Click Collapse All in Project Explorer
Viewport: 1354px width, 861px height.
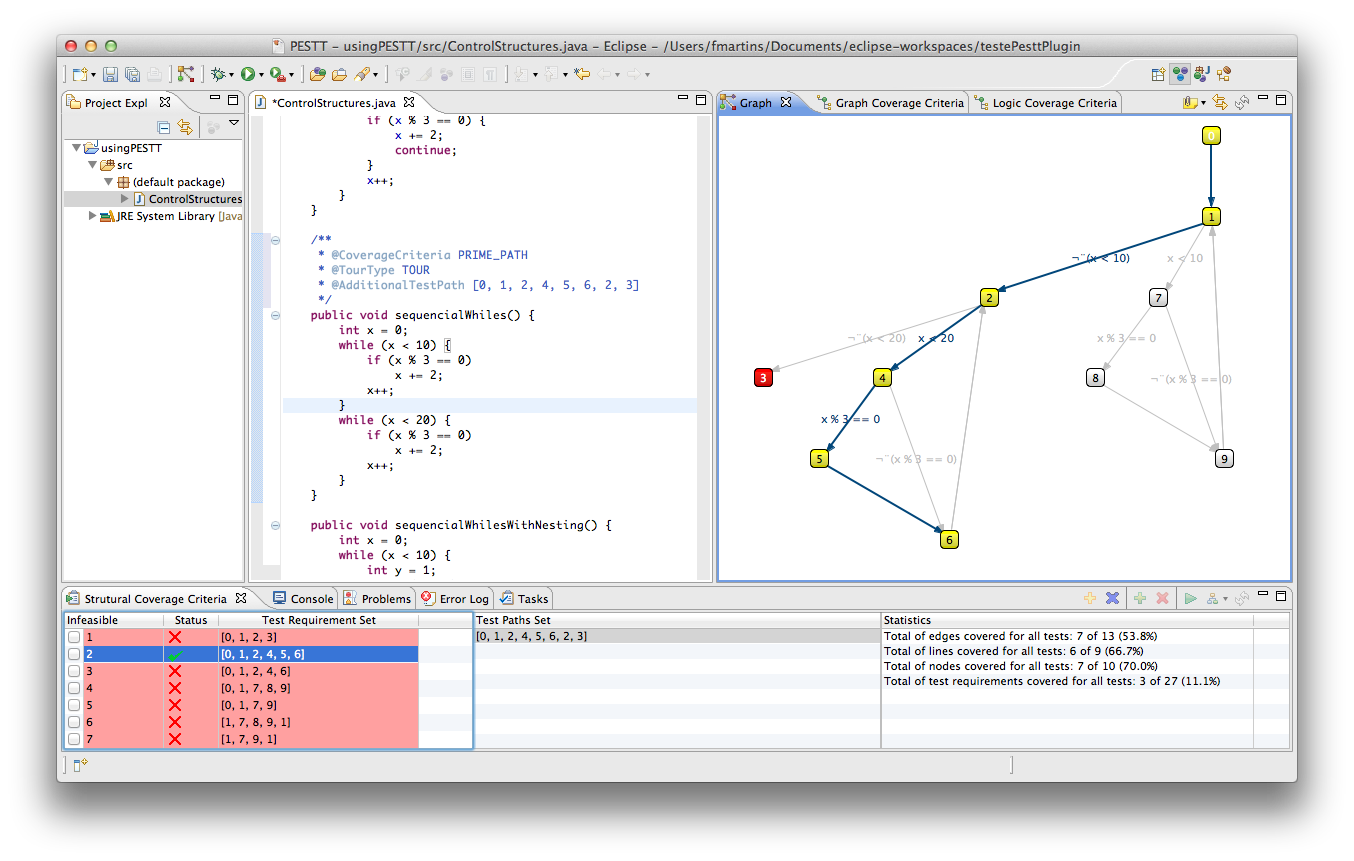(163, 127)
